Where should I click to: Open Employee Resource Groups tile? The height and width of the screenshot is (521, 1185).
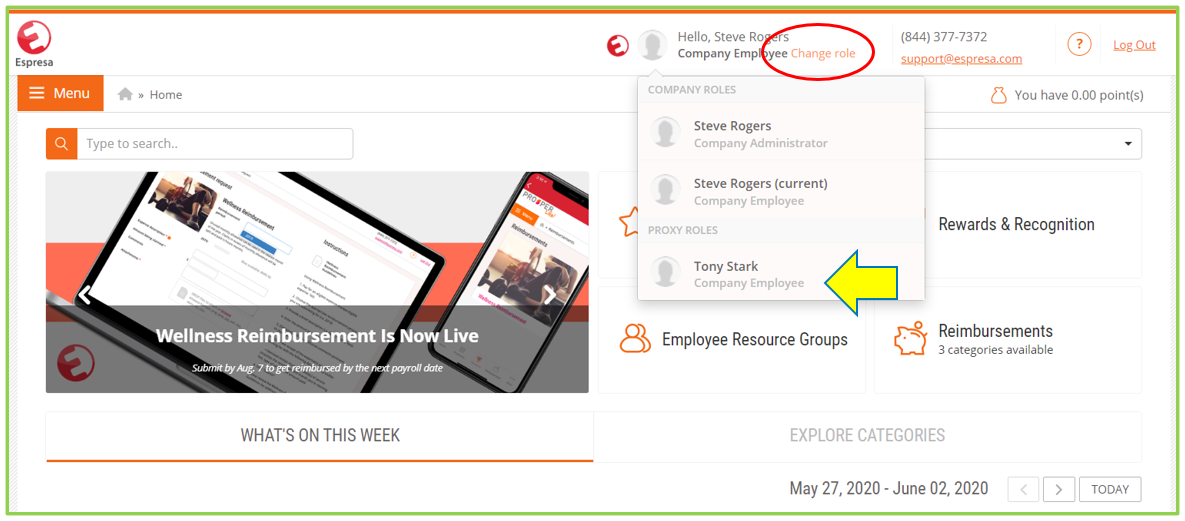tap(732, 340)
